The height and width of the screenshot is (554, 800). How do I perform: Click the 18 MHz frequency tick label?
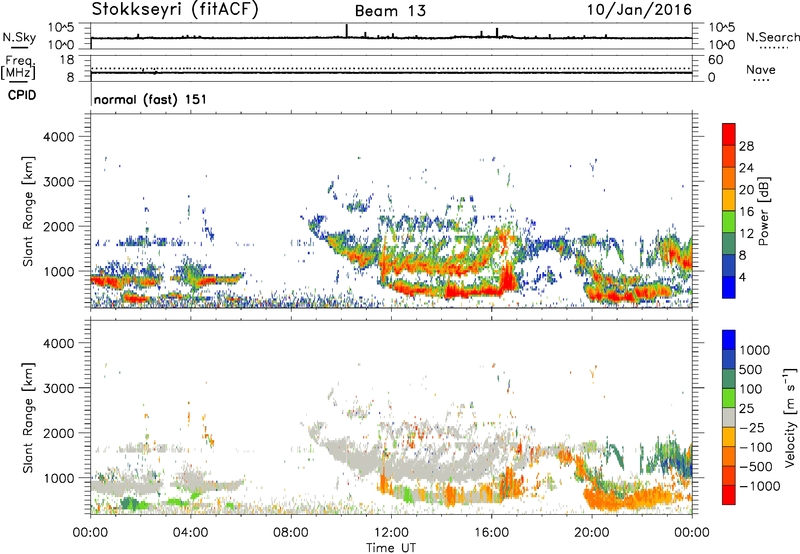(67, 60)
